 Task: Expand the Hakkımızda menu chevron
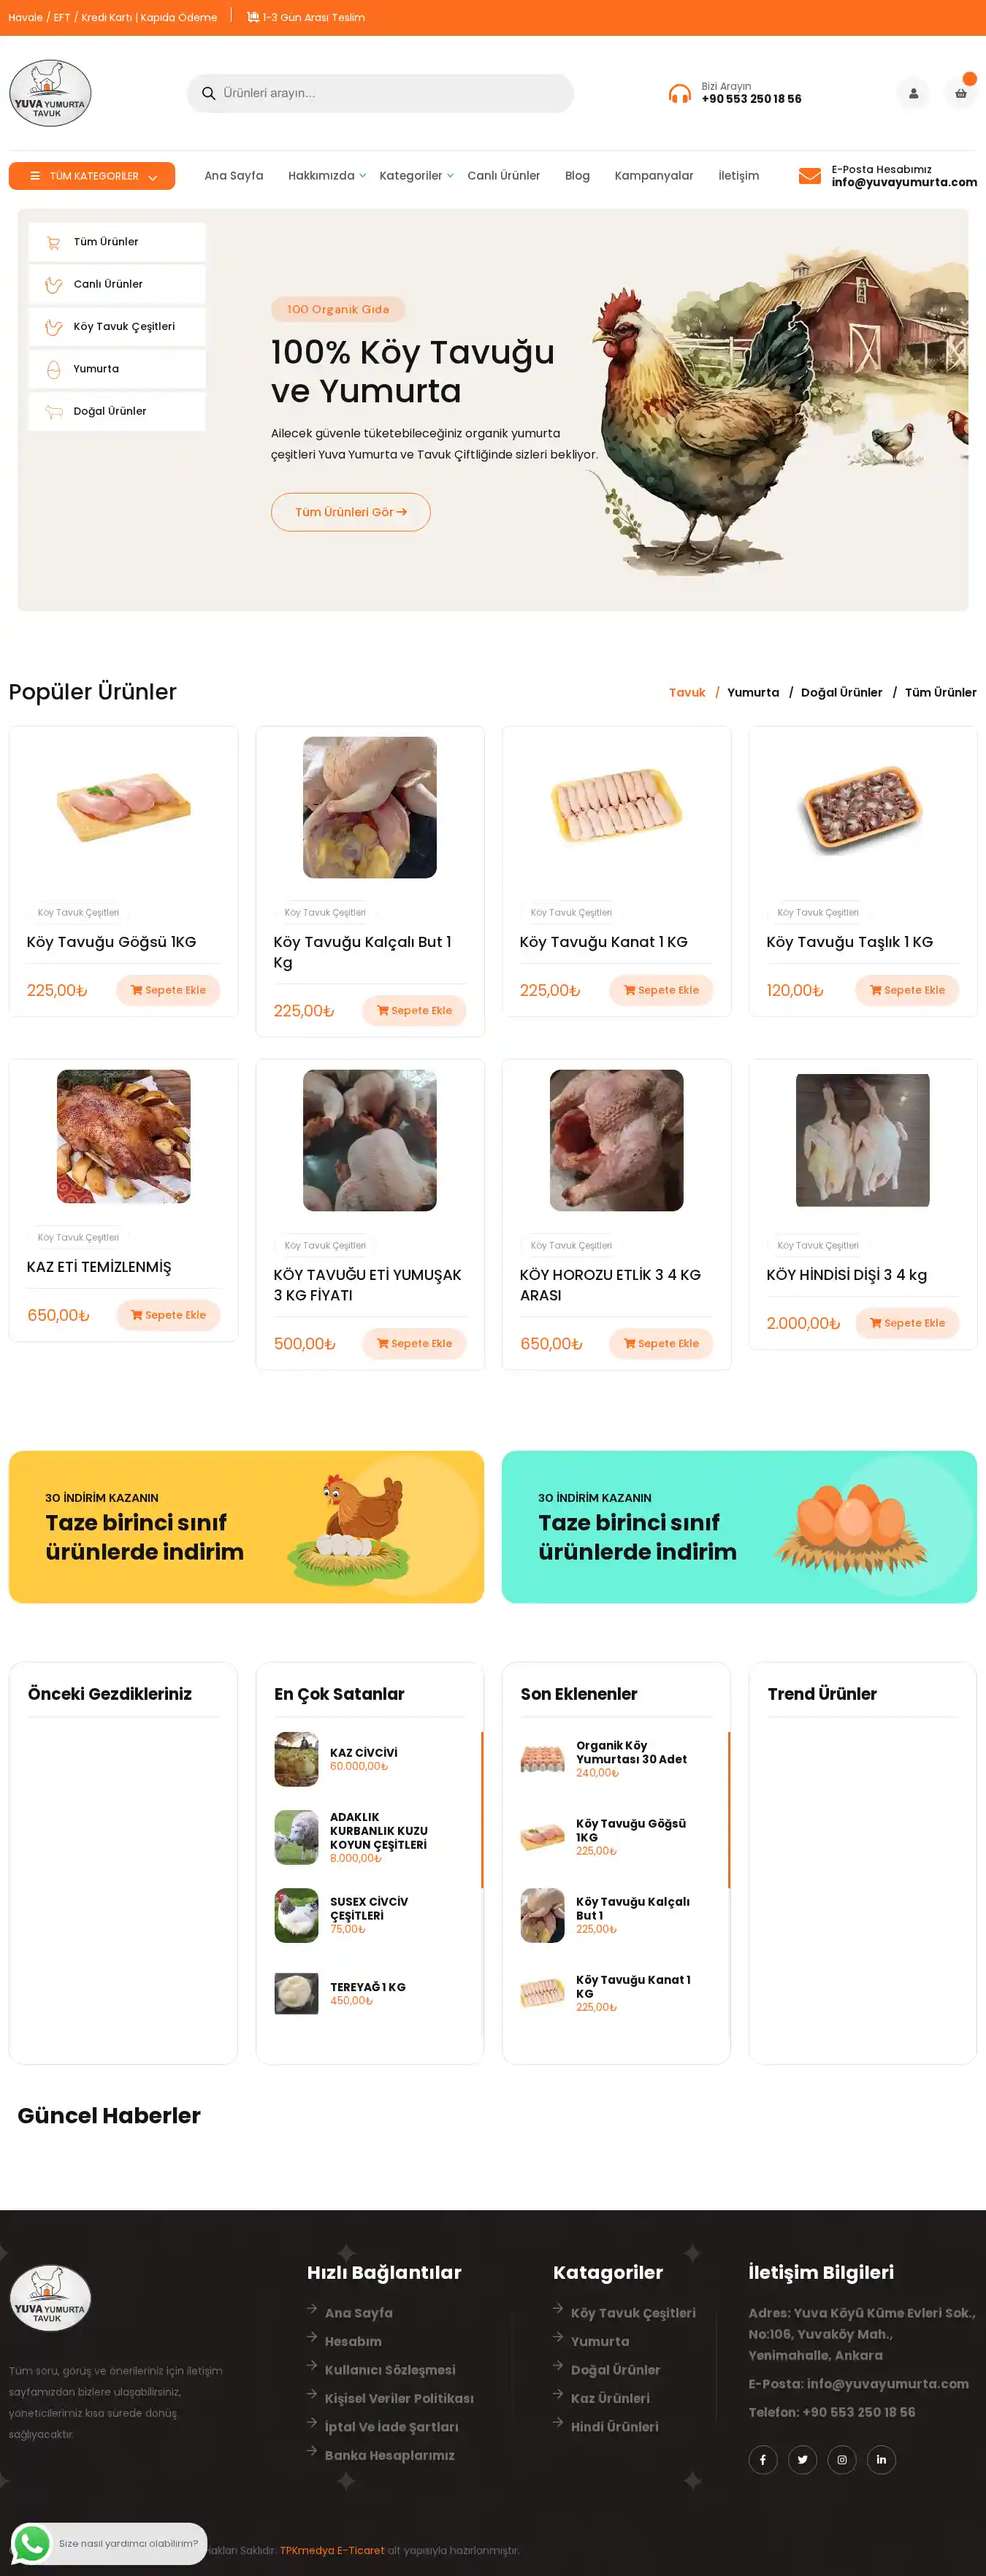coord(362,176)
